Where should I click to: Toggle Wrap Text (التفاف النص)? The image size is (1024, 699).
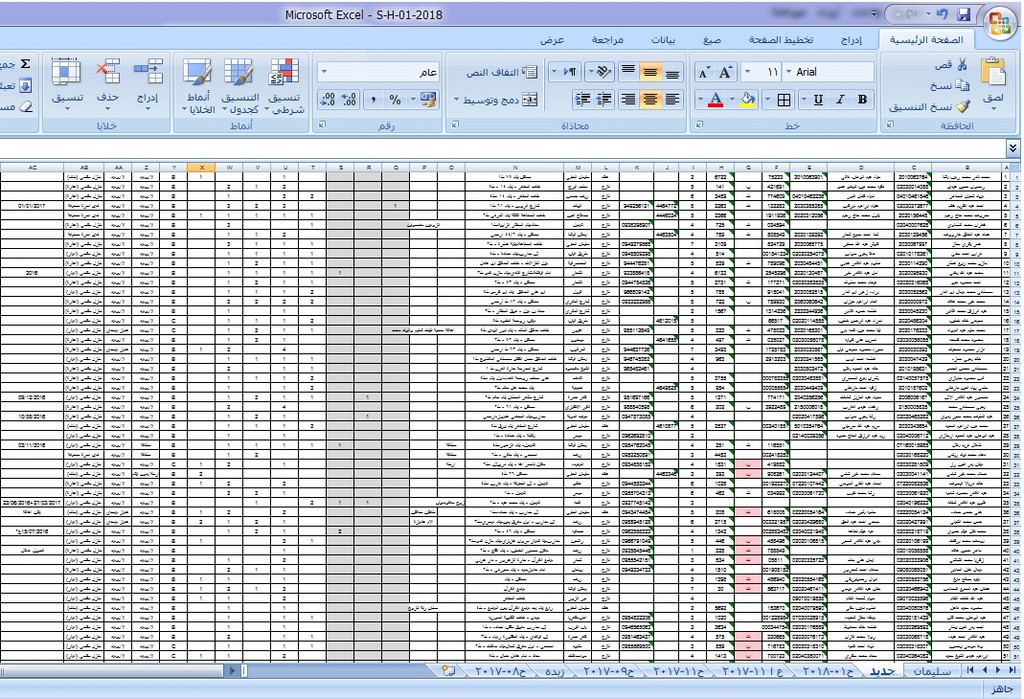pyautogui.click(x=502, y=72)
